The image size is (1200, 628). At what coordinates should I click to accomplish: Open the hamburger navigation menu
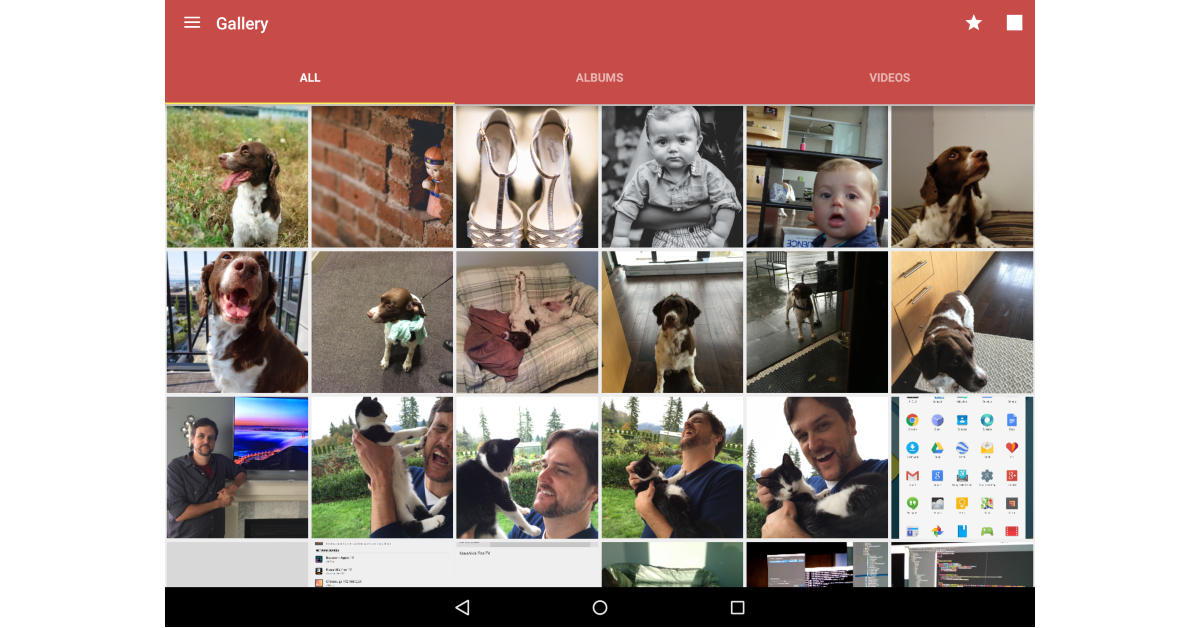coord(192,23)
